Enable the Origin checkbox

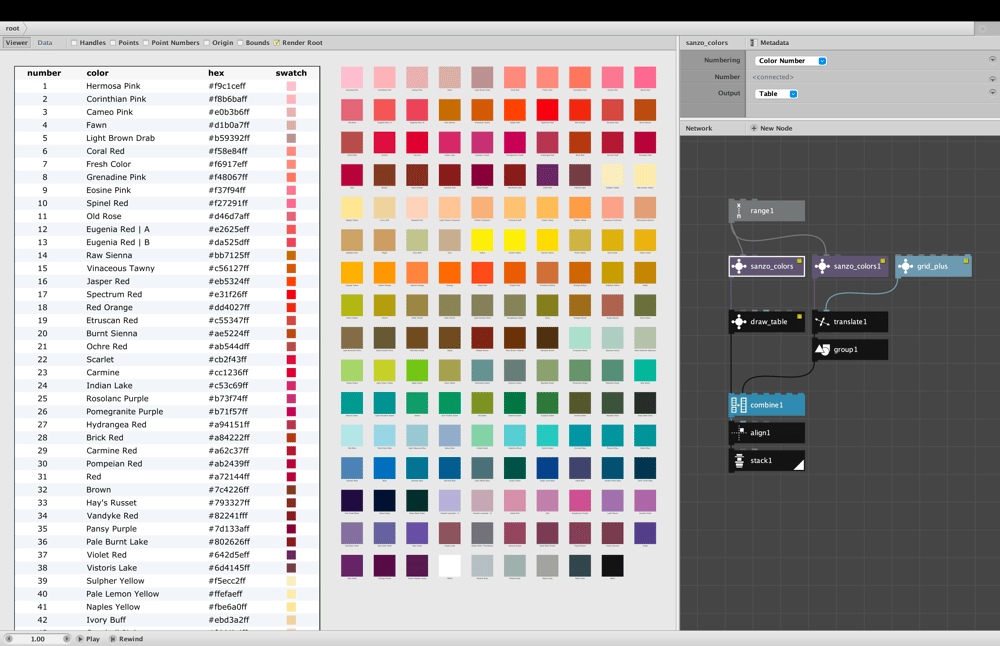[x=207, y=43]
